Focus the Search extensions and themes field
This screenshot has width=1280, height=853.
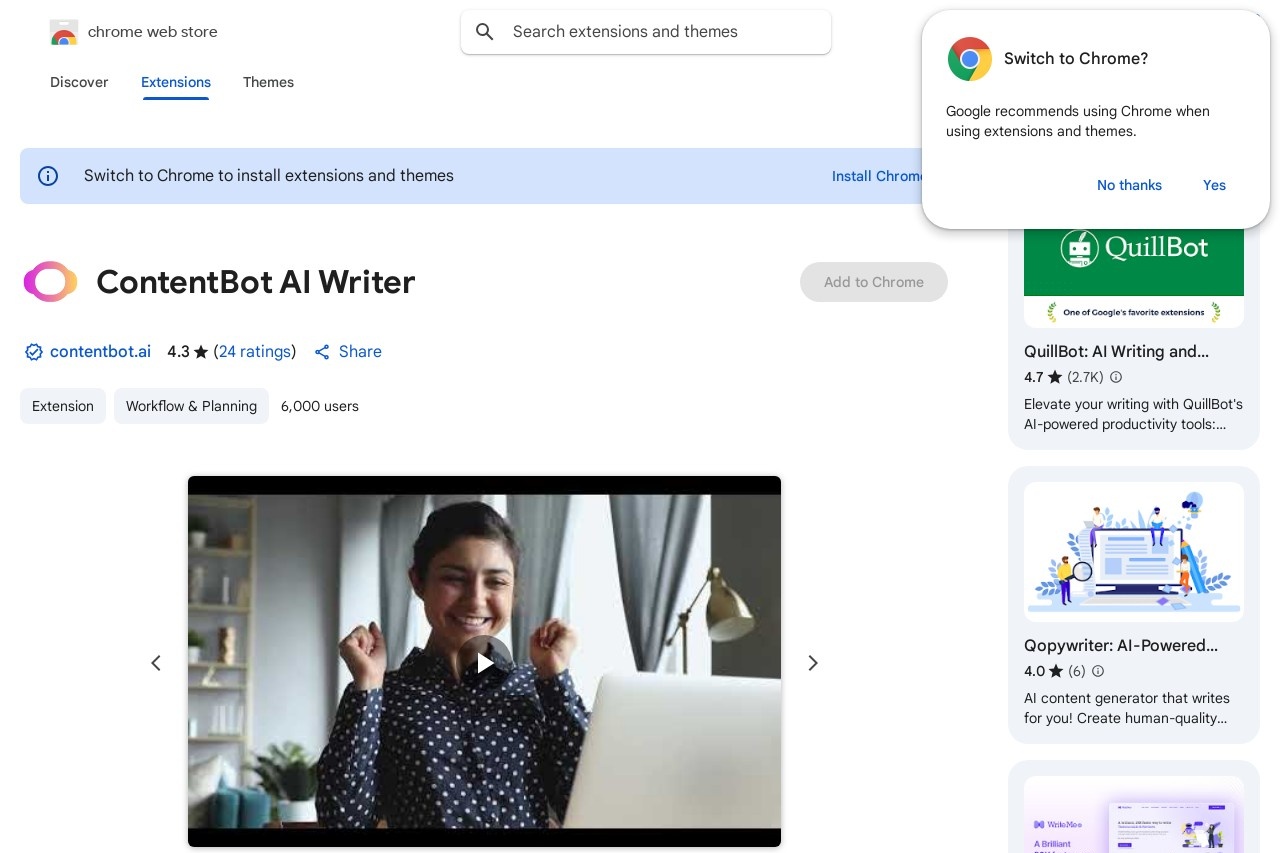point(646,32)
